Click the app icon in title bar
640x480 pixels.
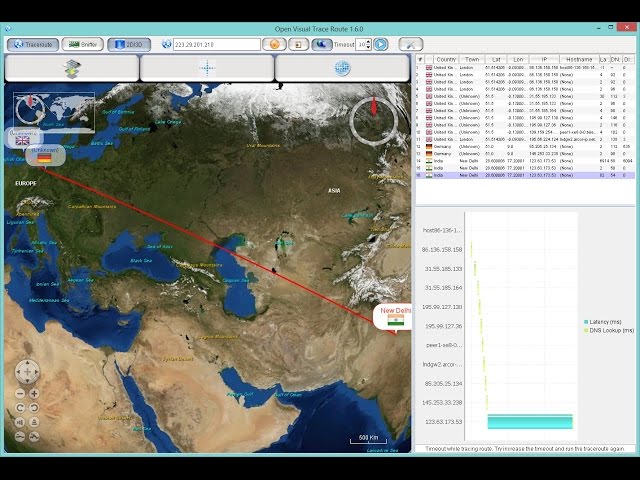[7, 29]
